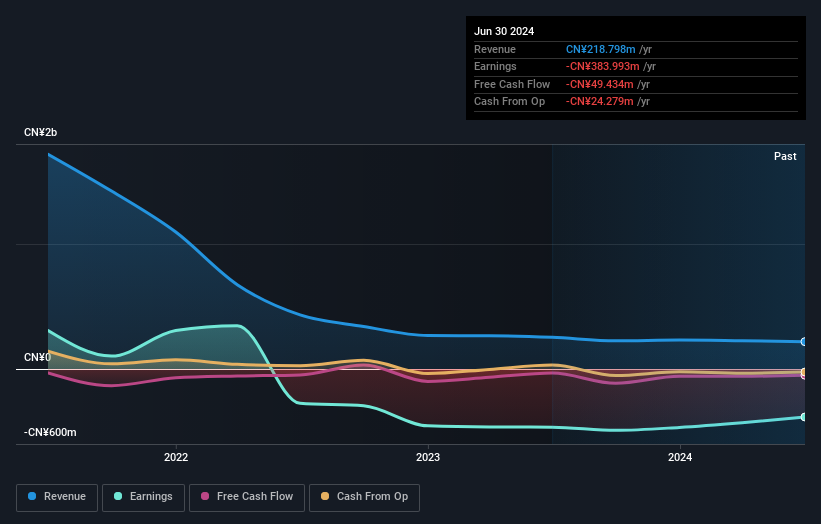Click the CN¥218.798m revenue value
The height and width of the screenshot is (524, 821).
coord(601,49)
